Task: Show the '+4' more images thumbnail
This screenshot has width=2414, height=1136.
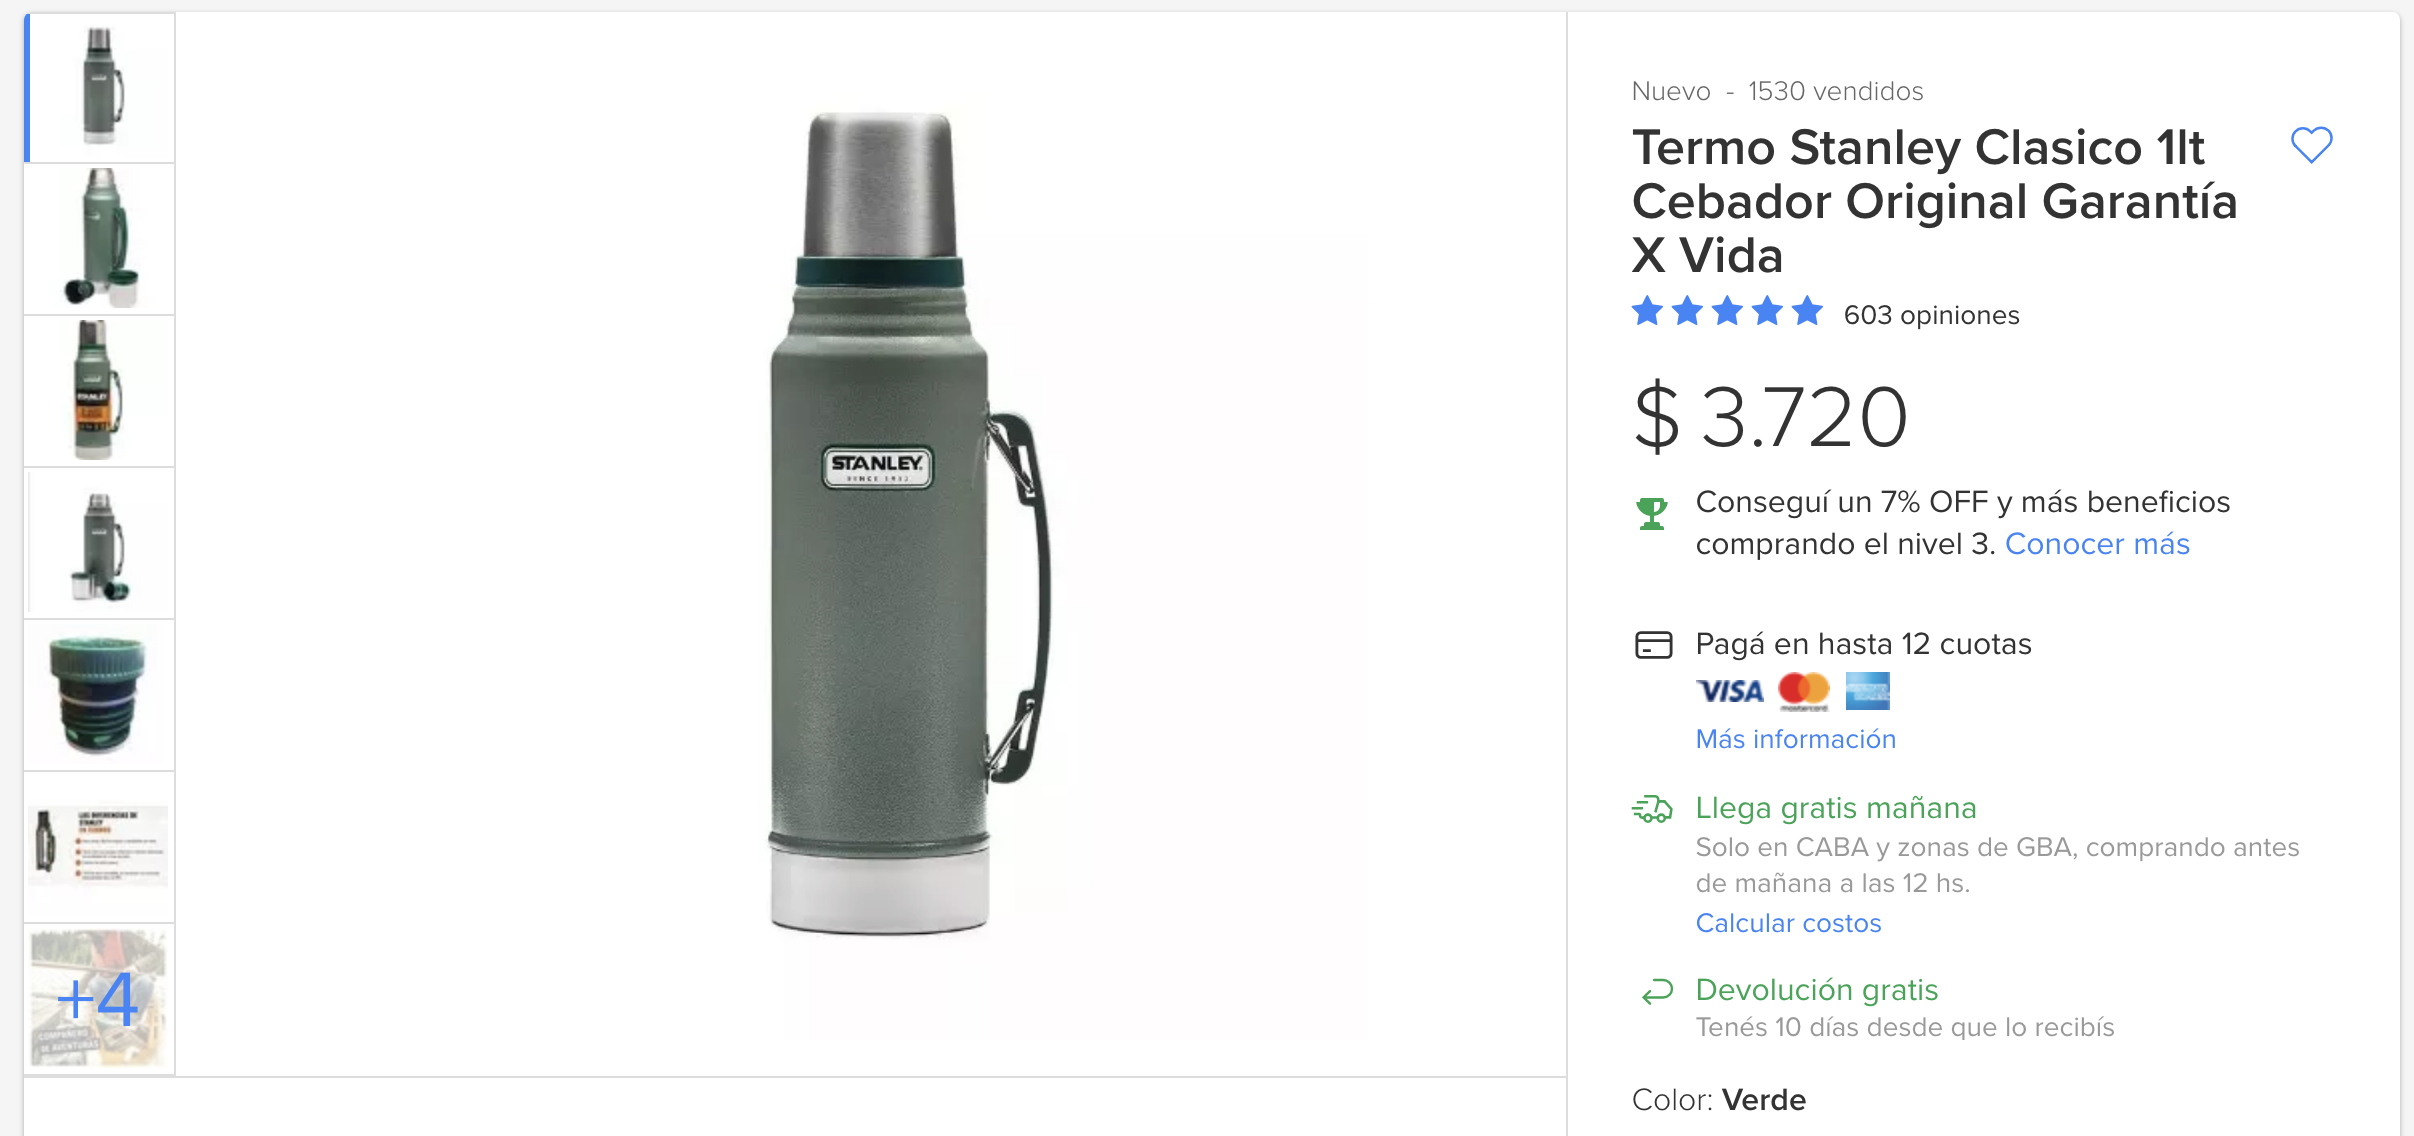Action: point(100,999)
